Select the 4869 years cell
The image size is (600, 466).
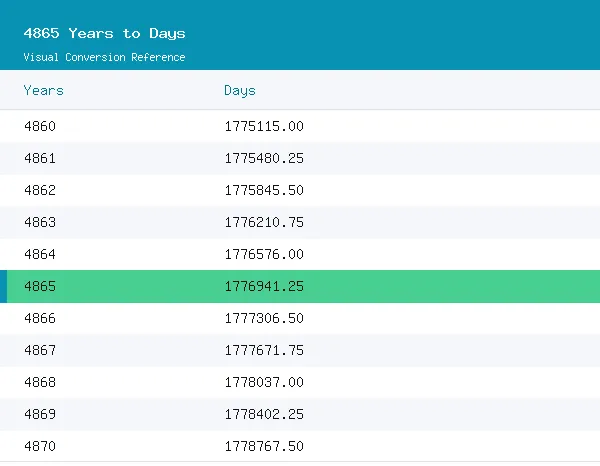pos(40,414)
